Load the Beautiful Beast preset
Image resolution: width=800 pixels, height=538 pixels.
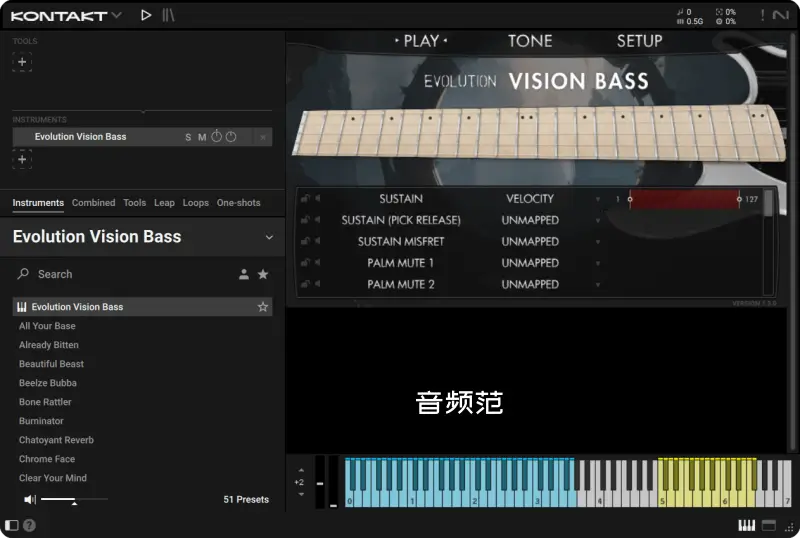pyautogui.click(x=51, y=364)
